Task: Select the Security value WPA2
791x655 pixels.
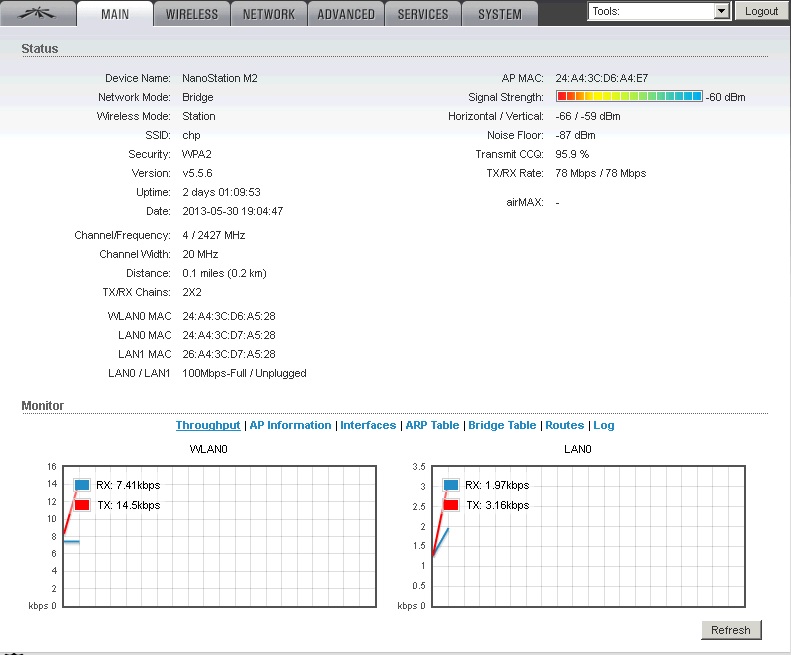Action: pos(197,154)
